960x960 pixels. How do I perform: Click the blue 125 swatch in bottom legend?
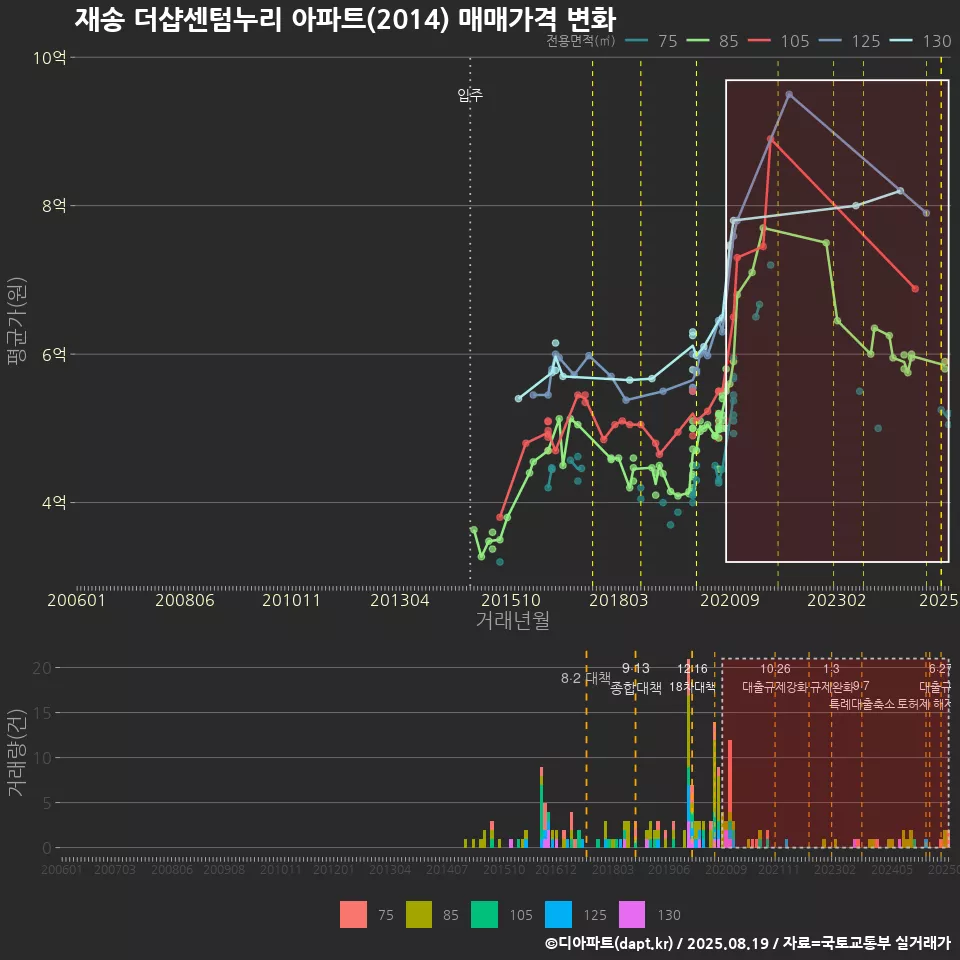[558, 915]
